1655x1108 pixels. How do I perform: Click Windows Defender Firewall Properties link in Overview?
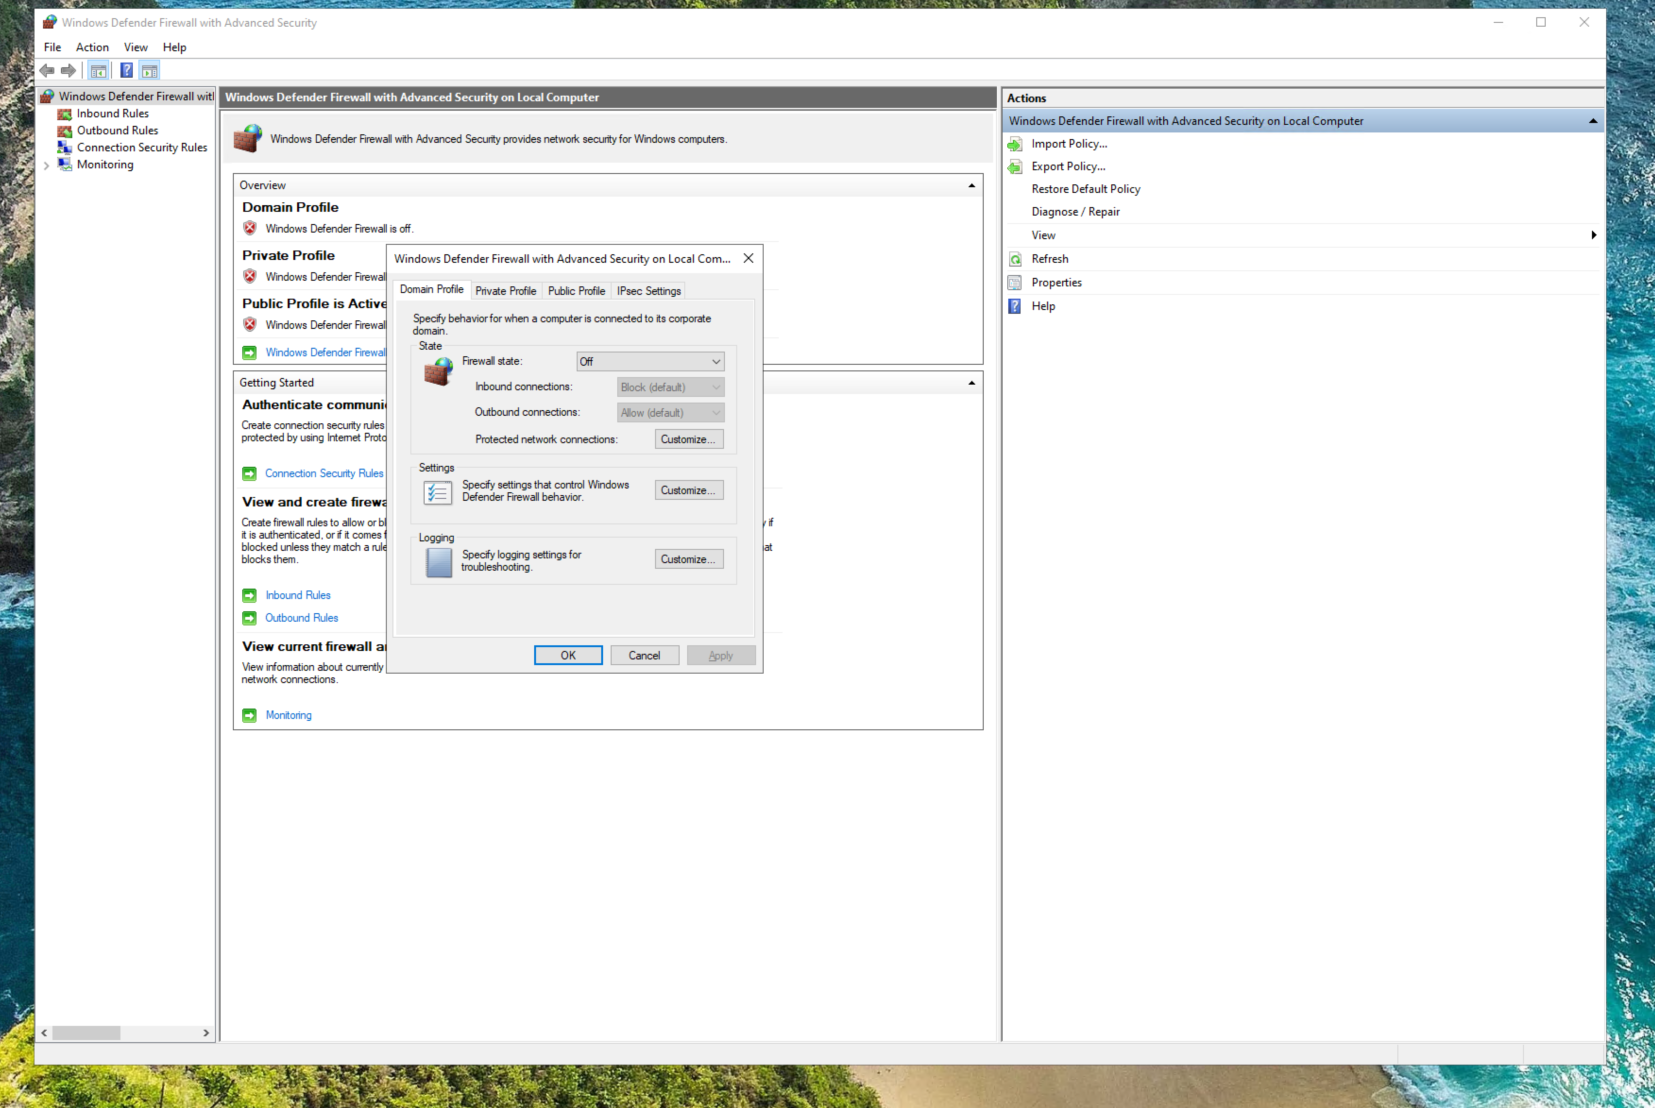(326, 353)
